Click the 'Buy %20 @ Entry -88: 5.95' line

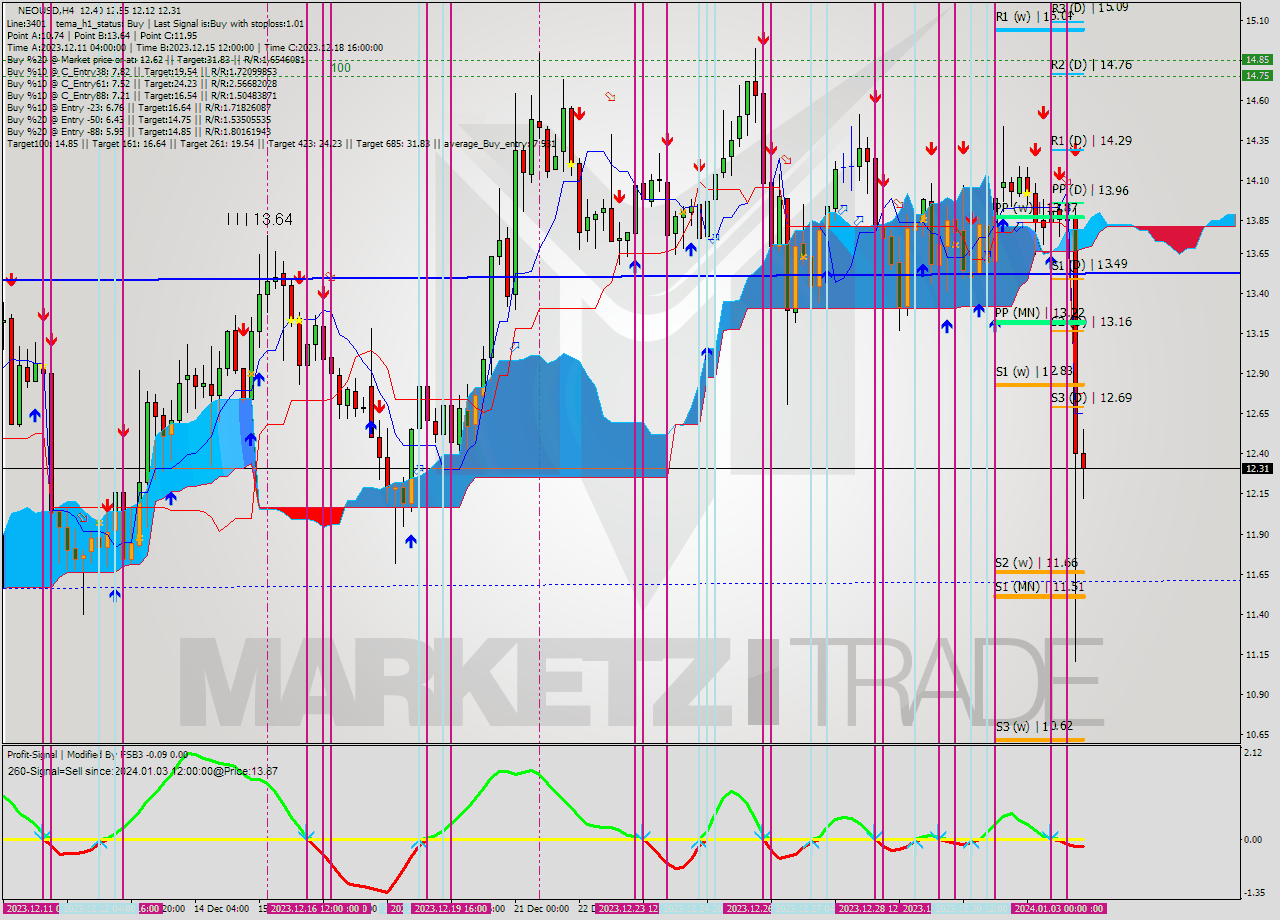click(138, 131)
